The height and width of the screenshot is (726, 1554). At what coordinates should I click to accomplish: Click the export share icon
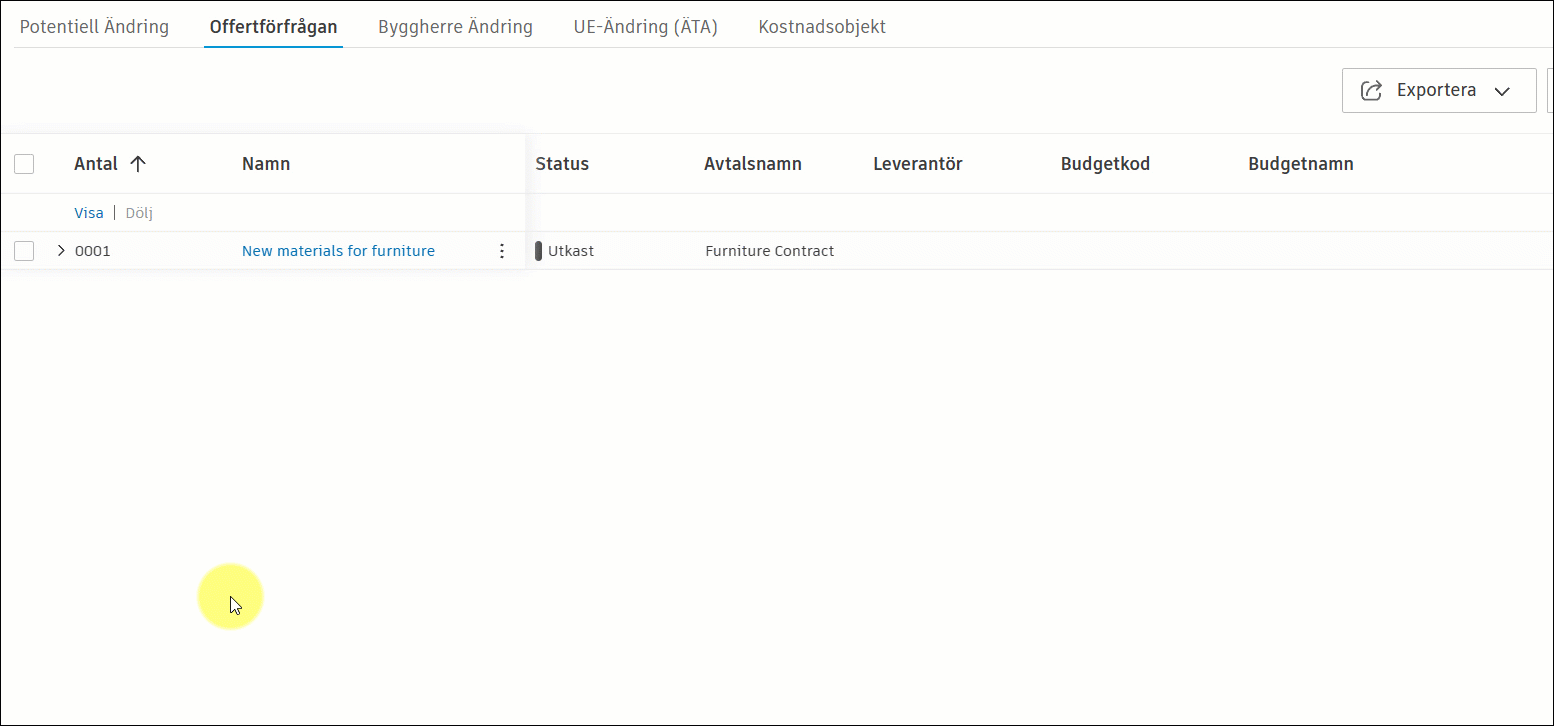click(1370, 90)
